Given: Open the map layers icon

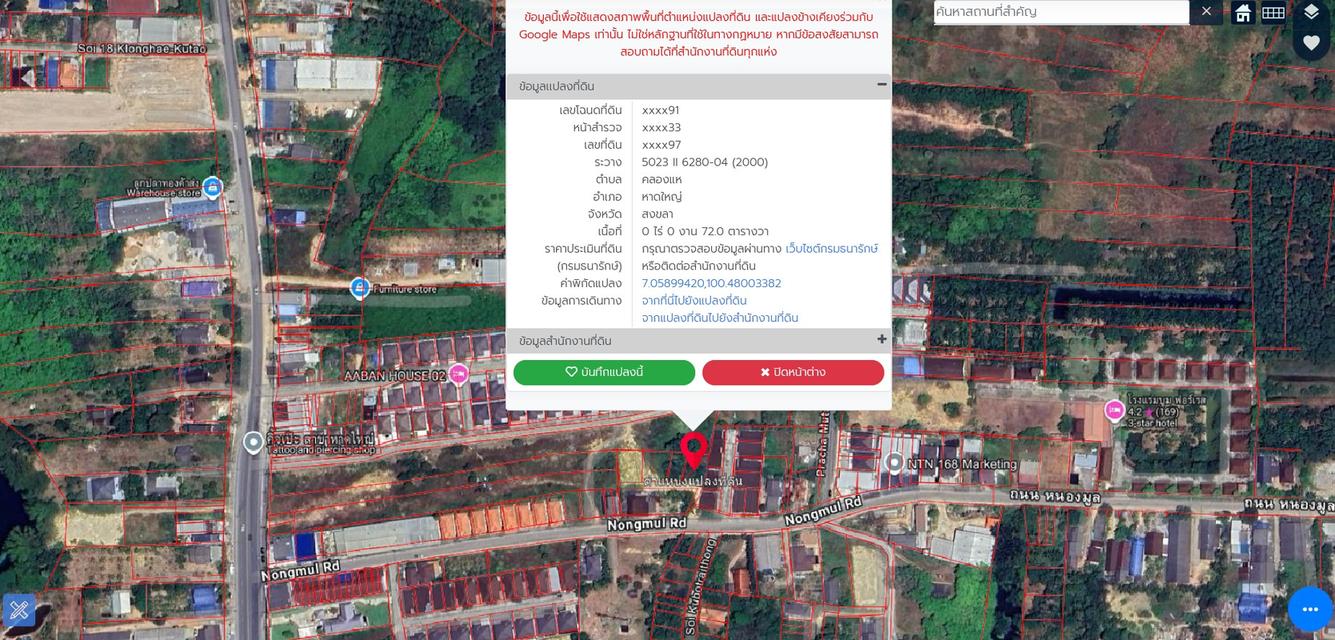Looking at the screenshot, I should 1311,12.
